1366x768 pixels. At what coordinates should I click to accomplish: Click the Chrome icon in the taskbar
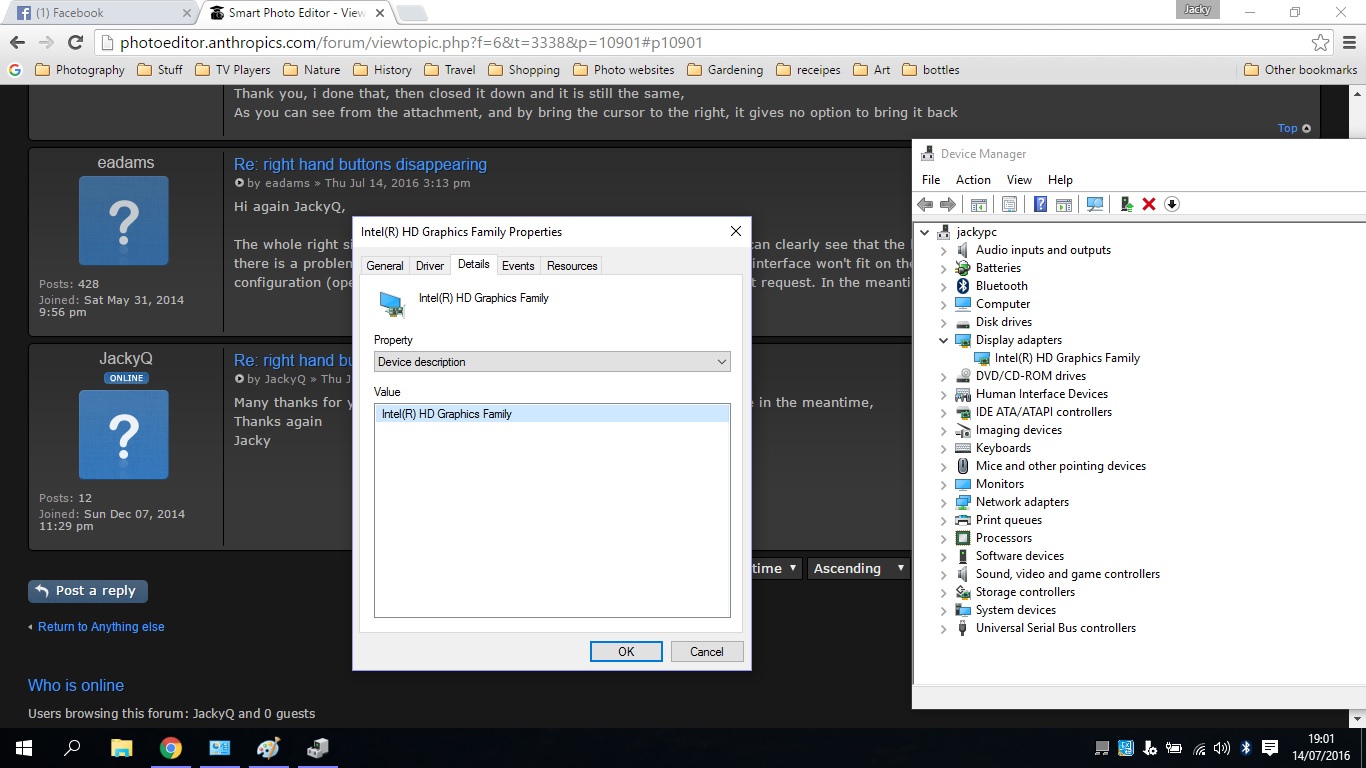click(170, 748)
